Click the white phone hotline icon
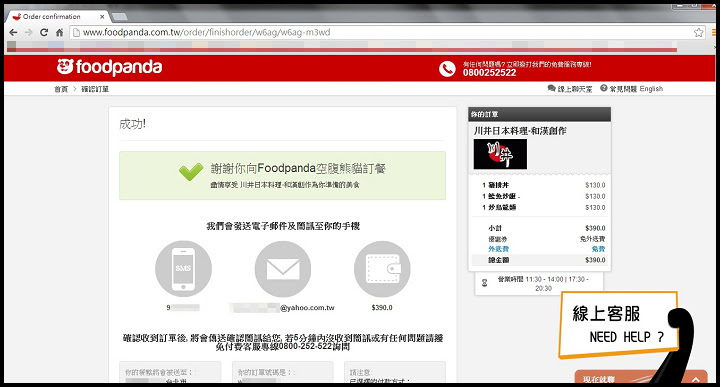 [x=447, y=68]
